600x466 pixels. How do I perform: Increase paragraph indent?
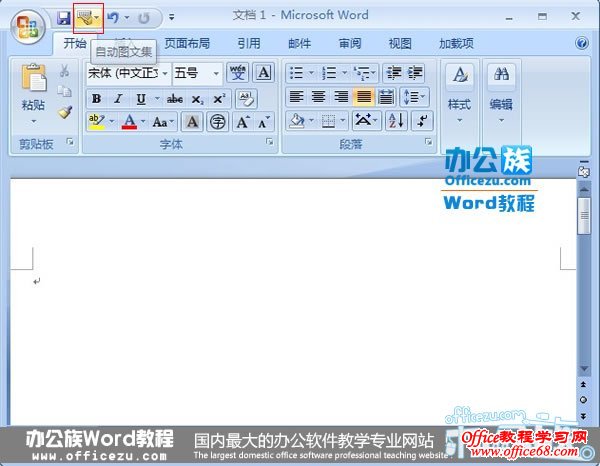415,73
